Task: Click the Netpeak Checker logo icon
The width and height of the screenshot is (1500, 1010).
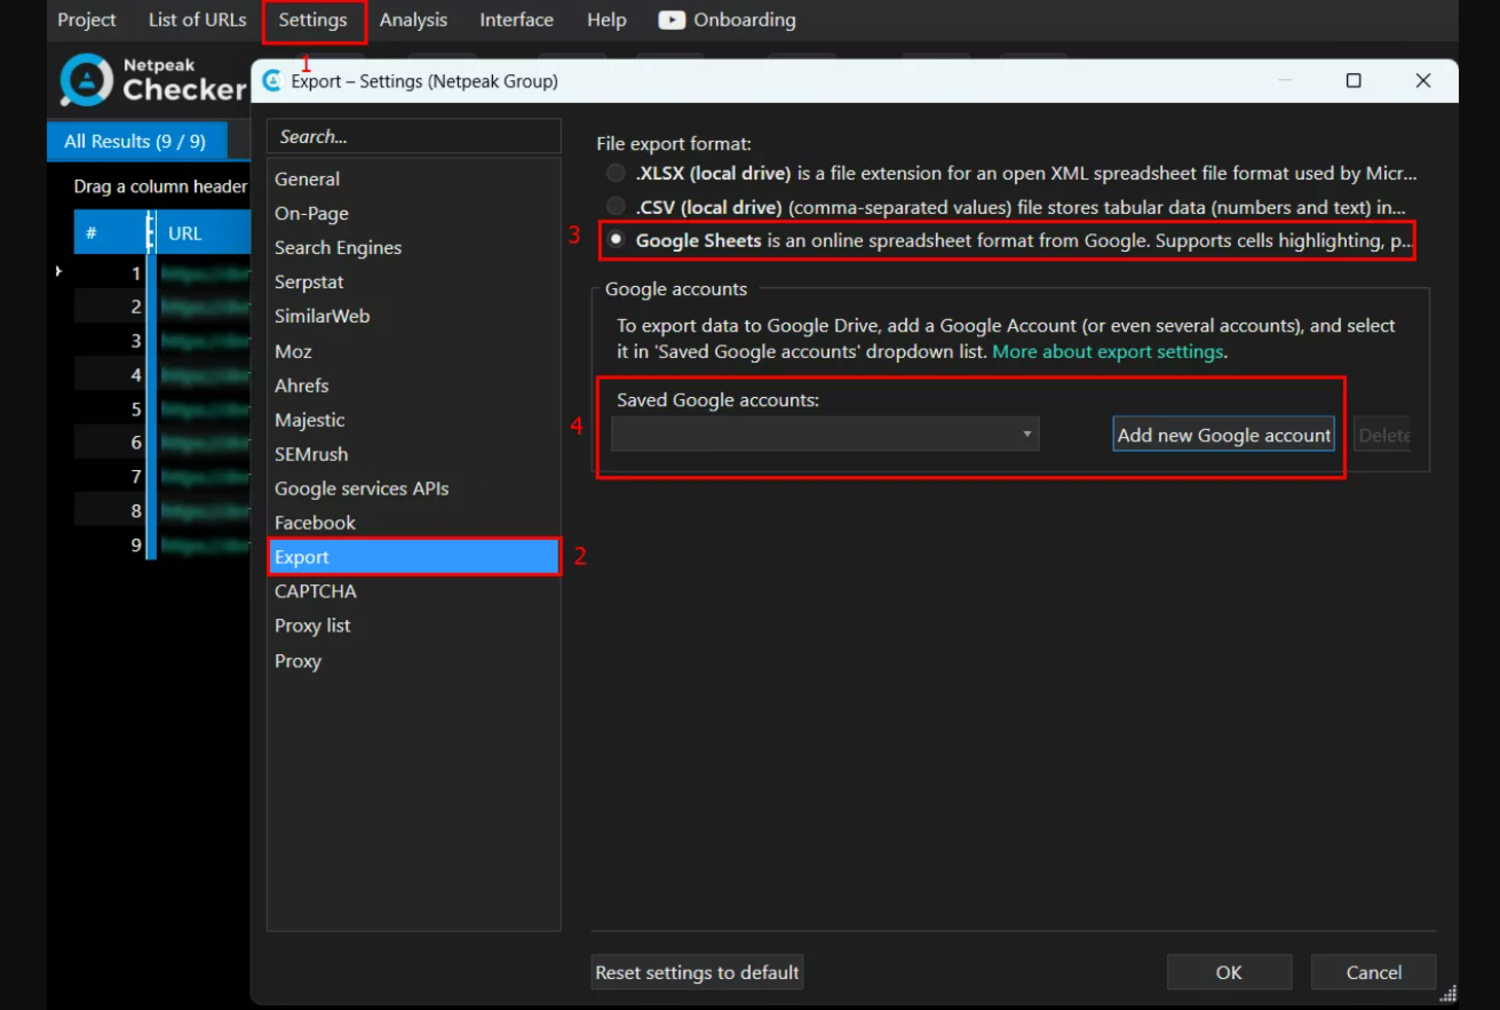Action: 85,80
